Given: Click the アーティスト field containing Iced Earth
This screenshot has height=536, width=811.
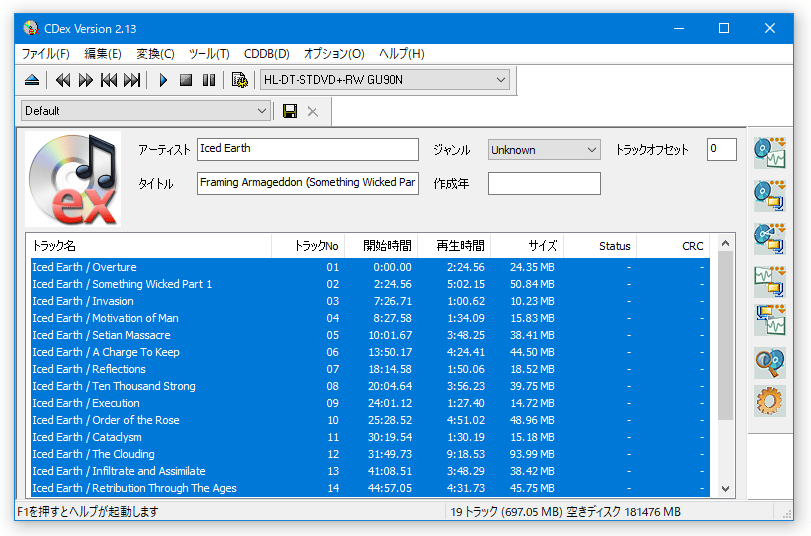Looking at the screenshot, I should point(308,149).
